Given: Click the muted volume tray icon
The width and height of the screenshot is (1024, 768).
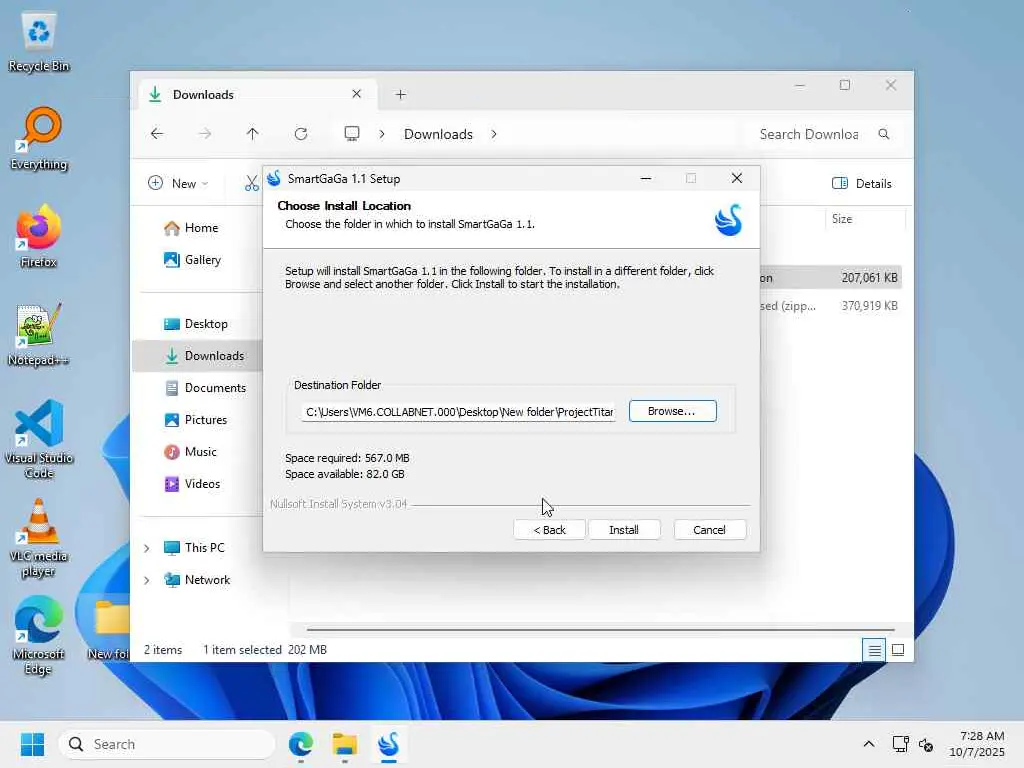Looking at the screenshot, I should (926, 744).
